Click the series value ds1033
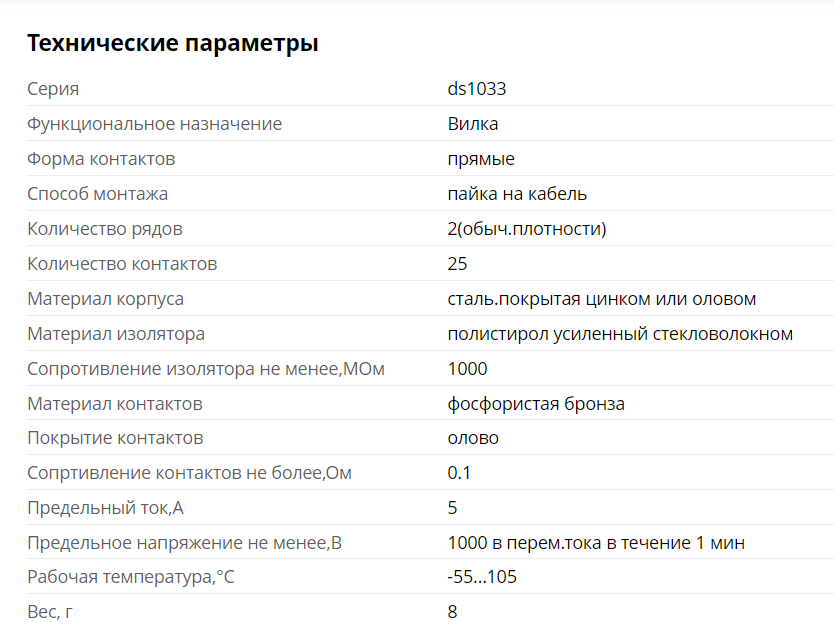This screenshot has width=834, height=630. coord(477,89)
